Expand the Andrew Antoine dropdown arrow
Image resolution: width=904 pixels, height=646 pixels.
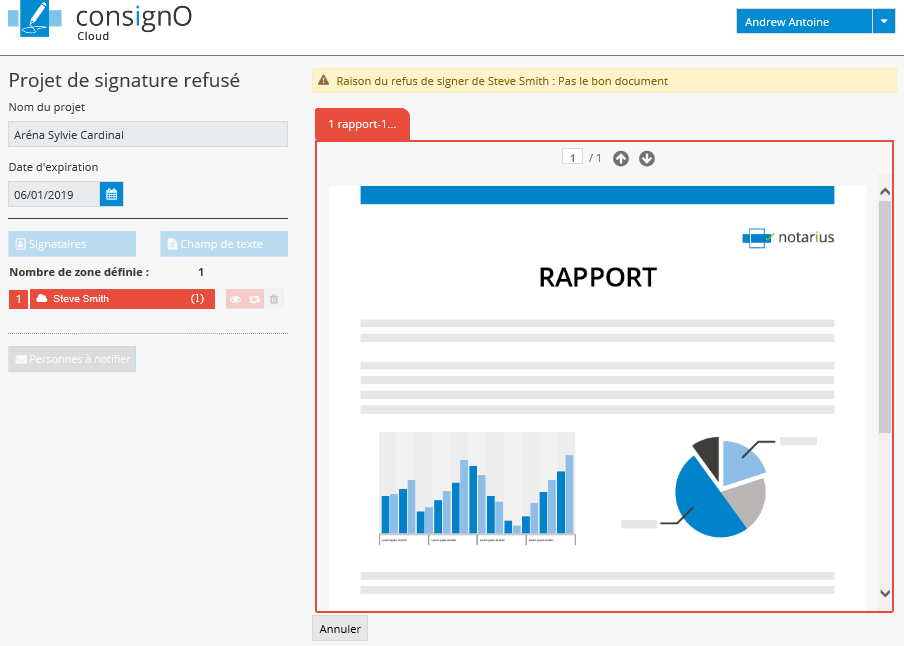click(x=883, y=22)
